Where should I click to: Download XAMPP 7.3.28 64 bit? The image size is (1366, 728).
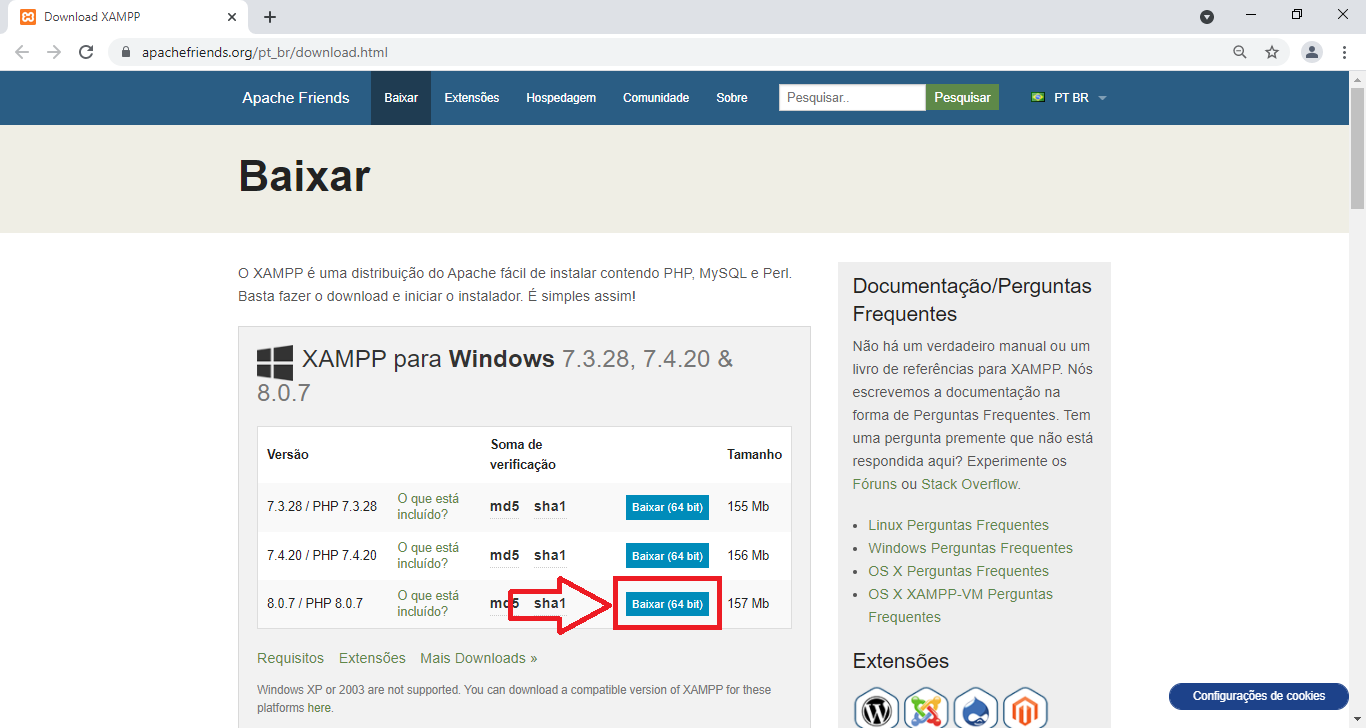(668, 507)
